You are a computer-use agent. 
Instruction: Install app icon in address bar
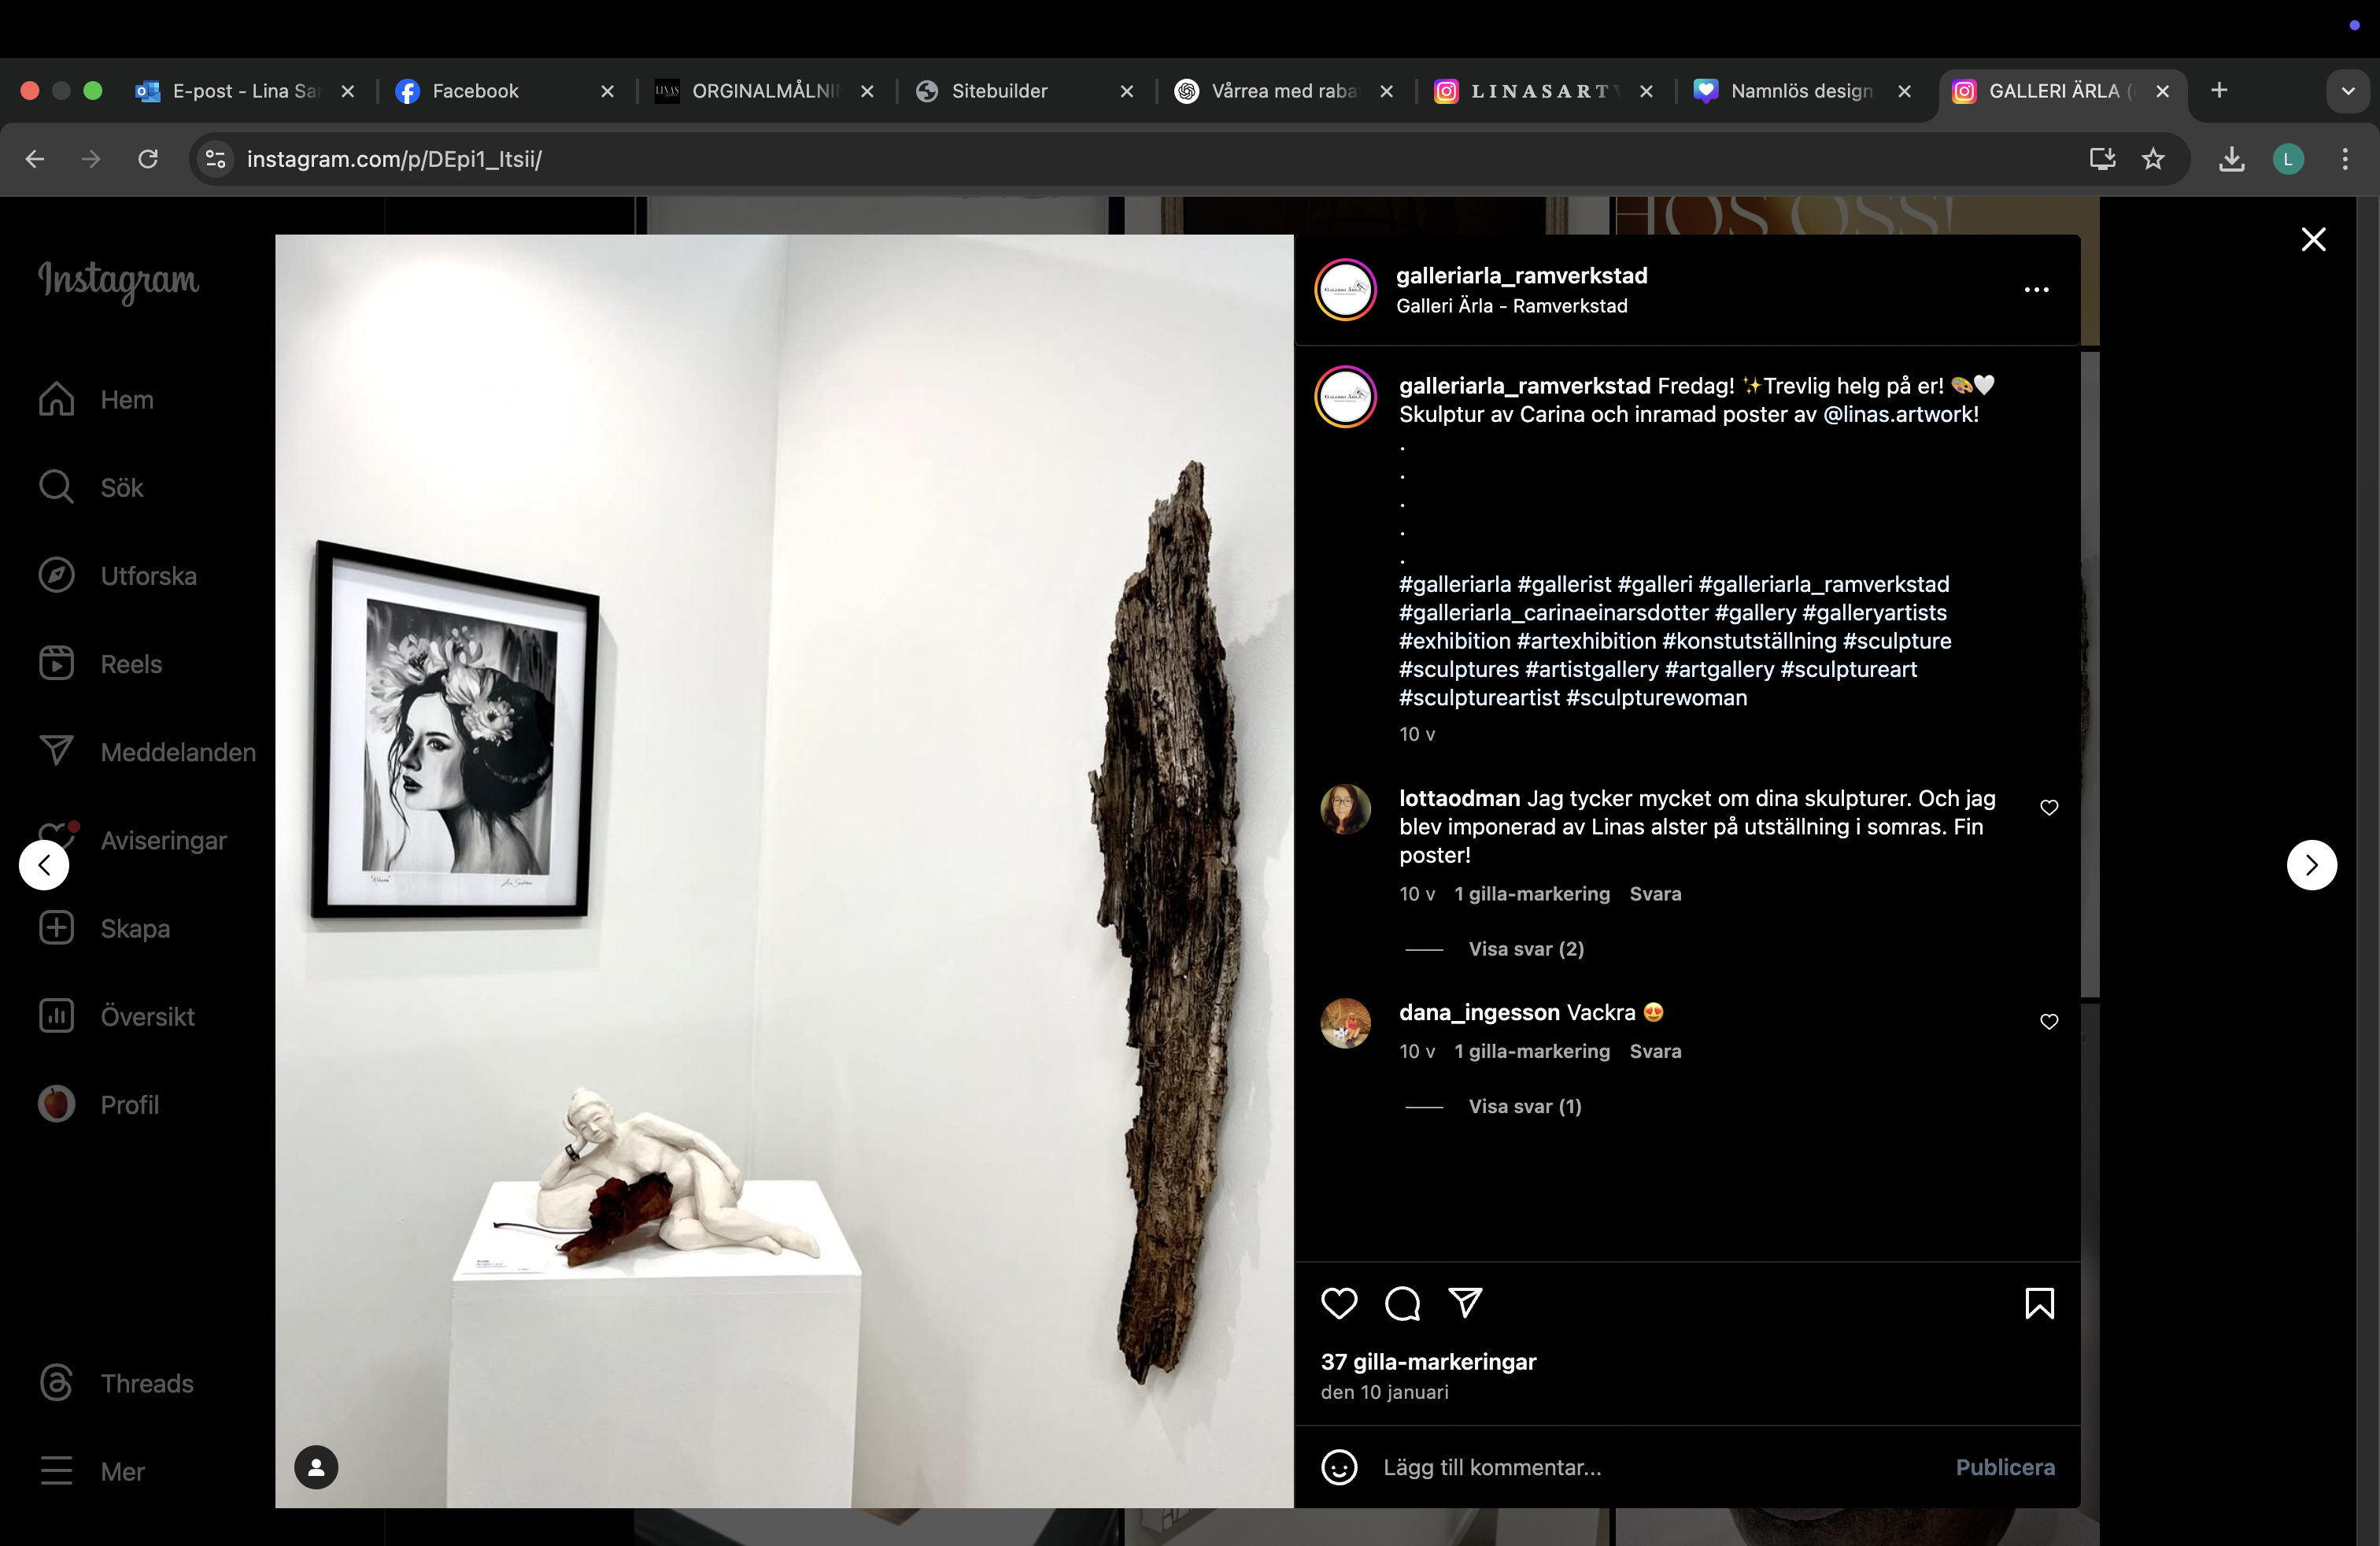tap(2101, 158)
